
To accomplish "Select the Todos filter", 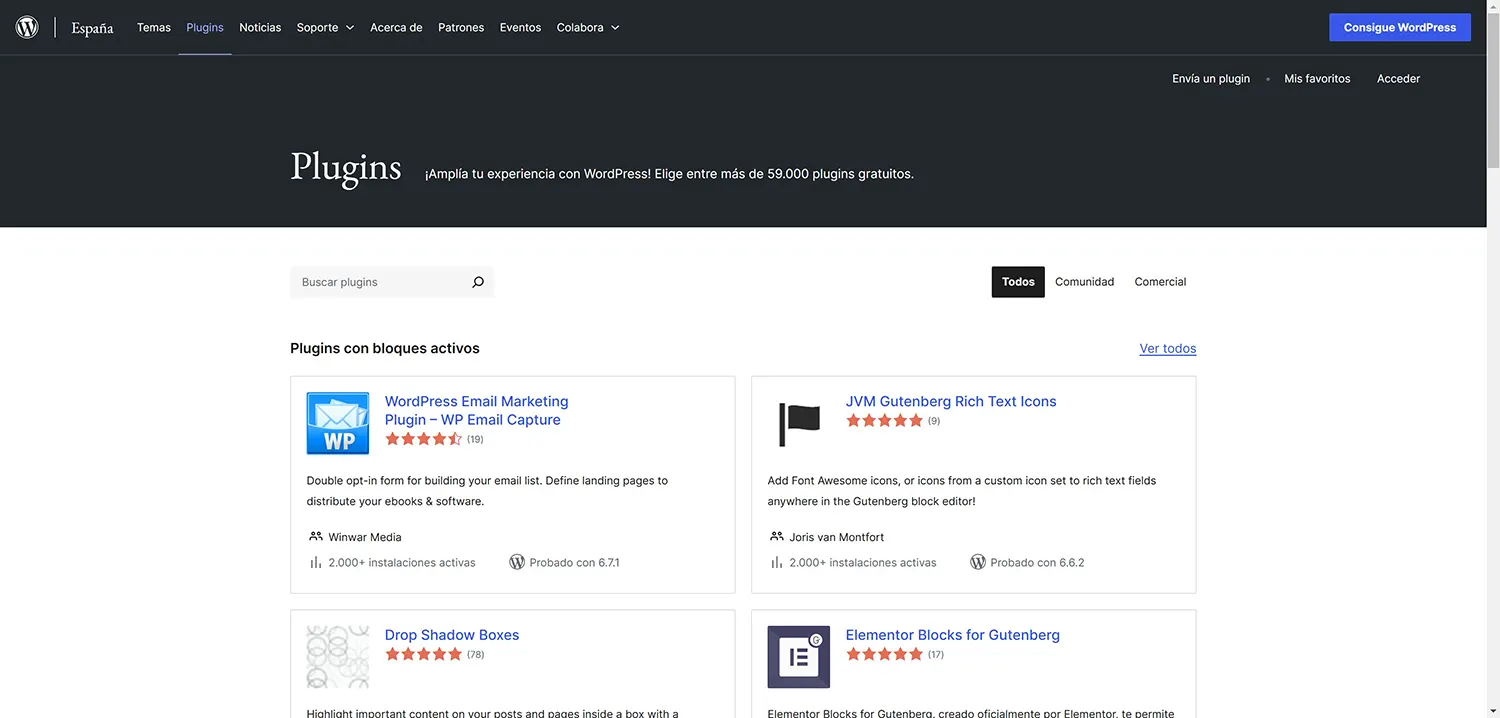I will click(x=1017, y=282).
